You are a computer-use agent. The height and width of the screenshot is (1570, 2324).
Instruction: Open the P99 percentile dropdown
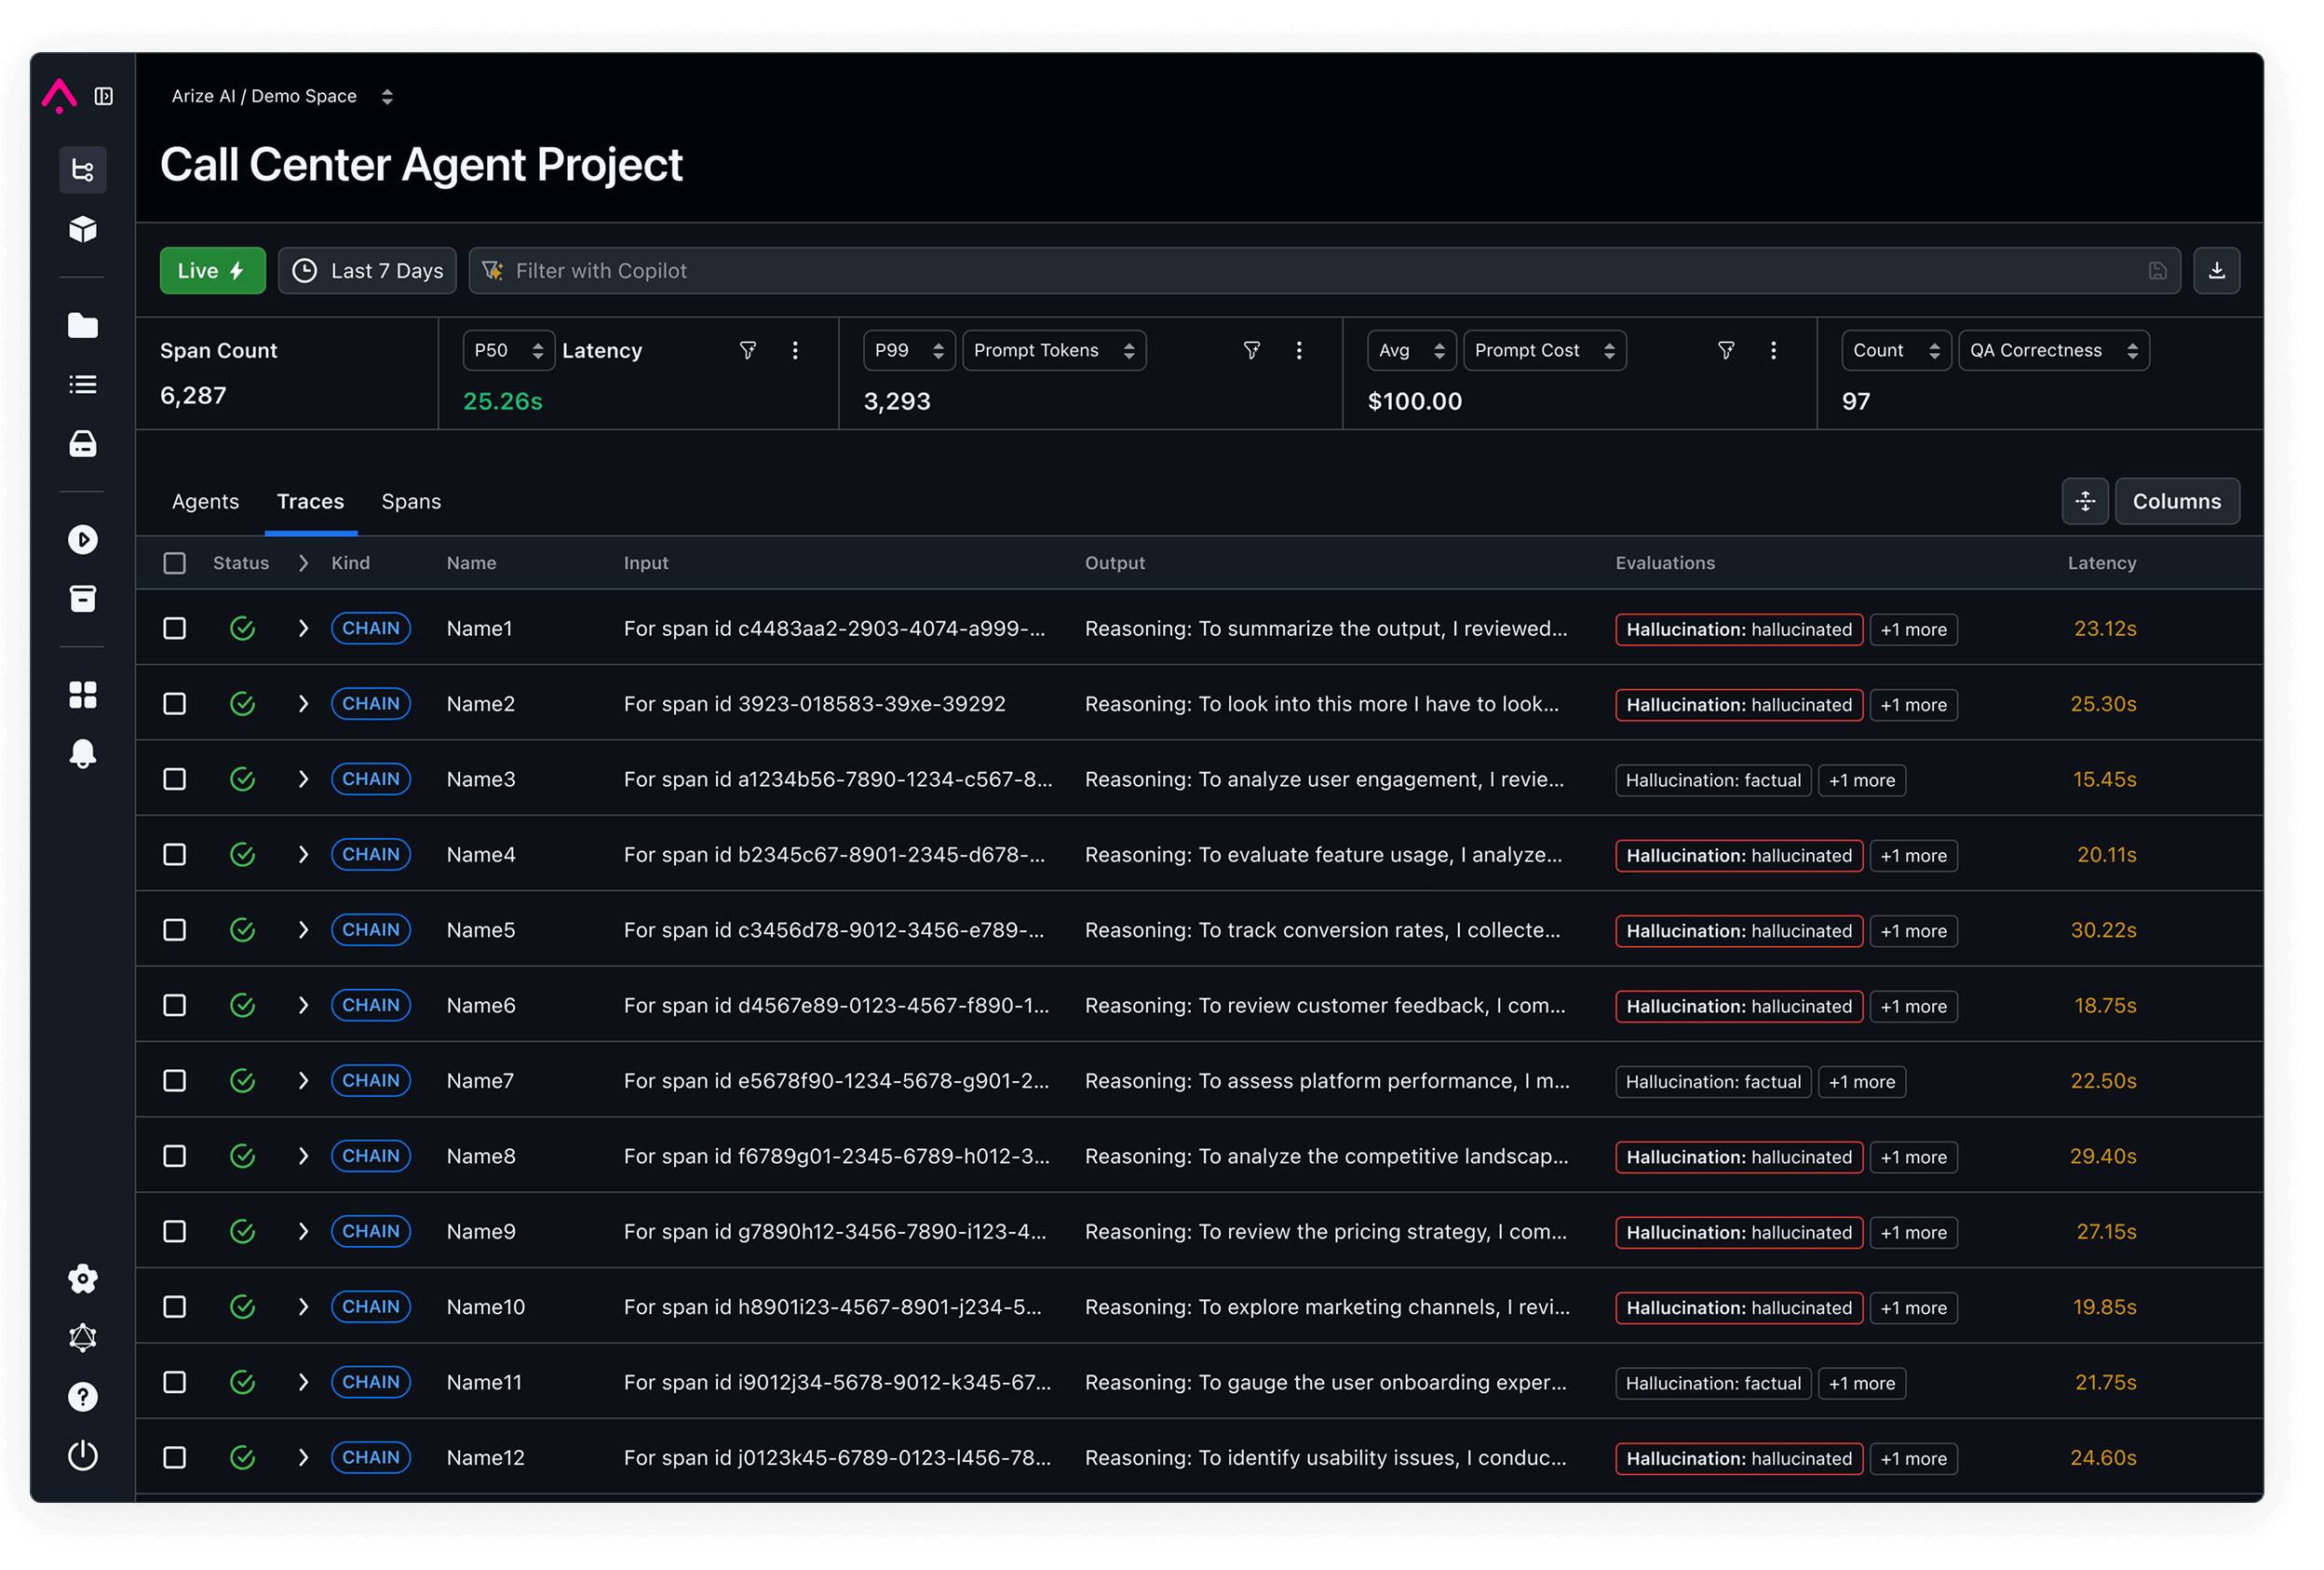pos(909,350)
